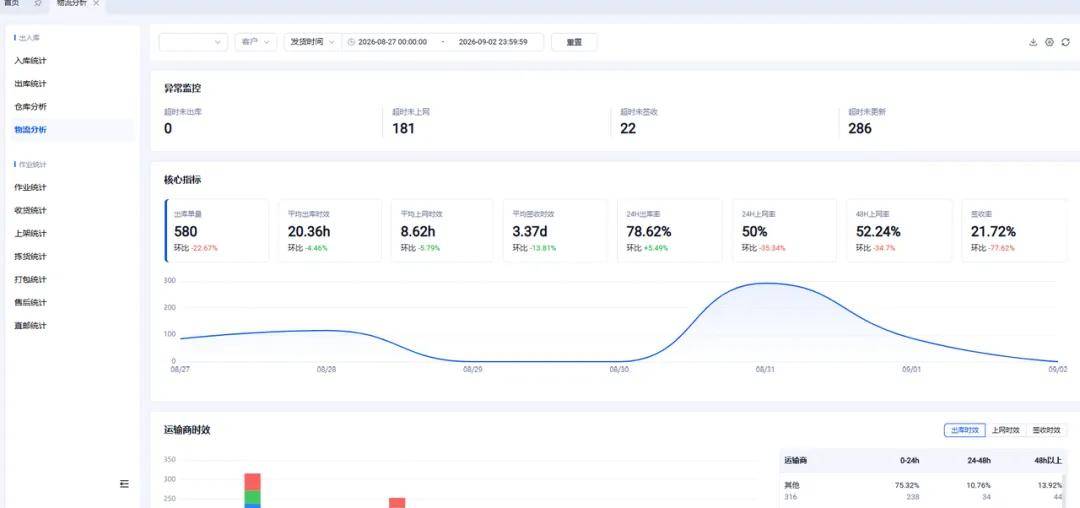Open the first empty filter dropdown

click(x=194, y=42)
